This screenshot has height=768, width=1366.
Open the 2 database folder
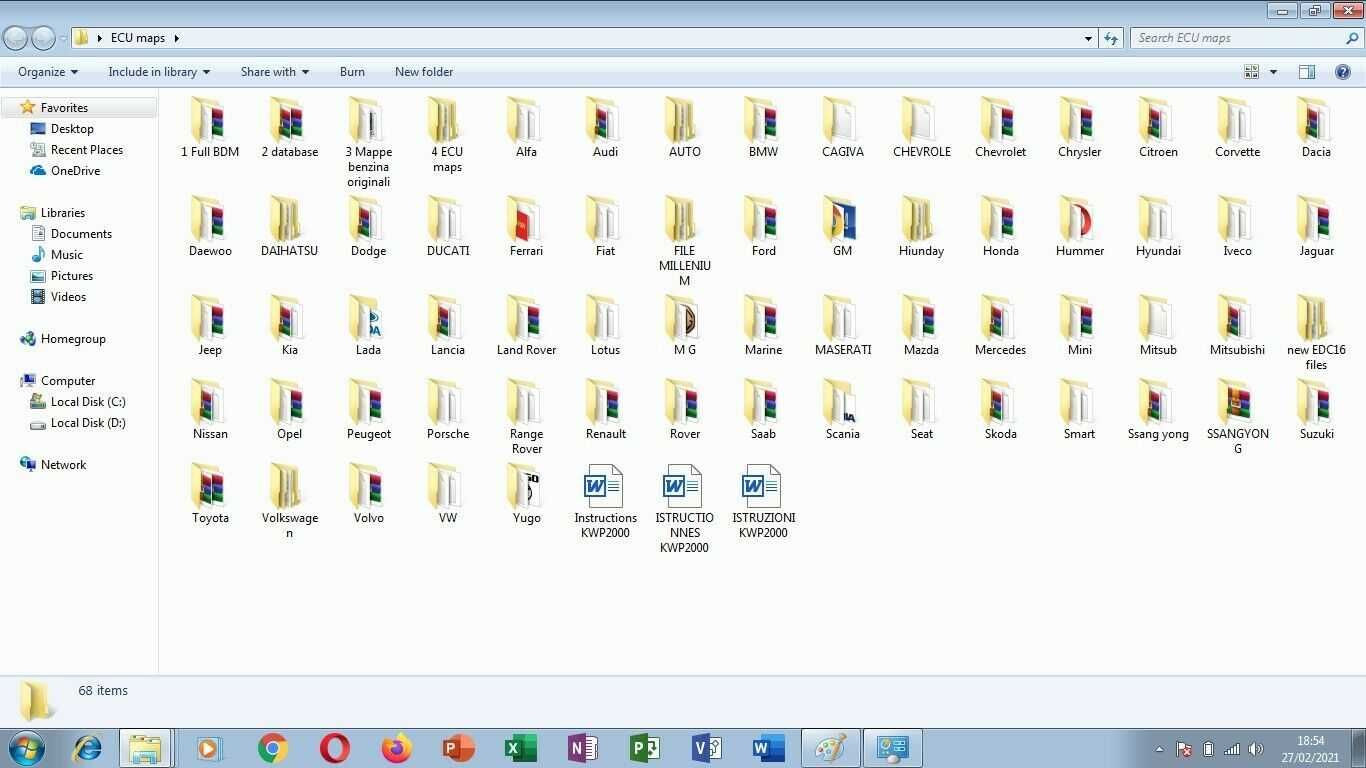tap(289, 127)
